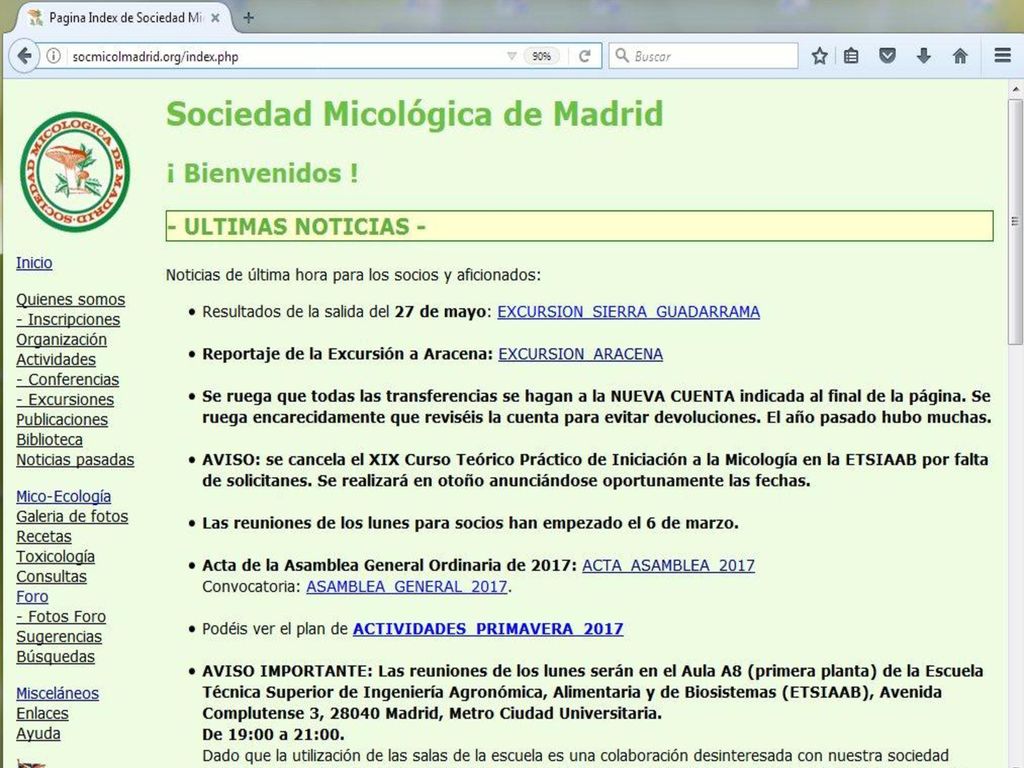Show bookmarks list icon
Screen dimensions: 1024x768
[x=851, y=56]
